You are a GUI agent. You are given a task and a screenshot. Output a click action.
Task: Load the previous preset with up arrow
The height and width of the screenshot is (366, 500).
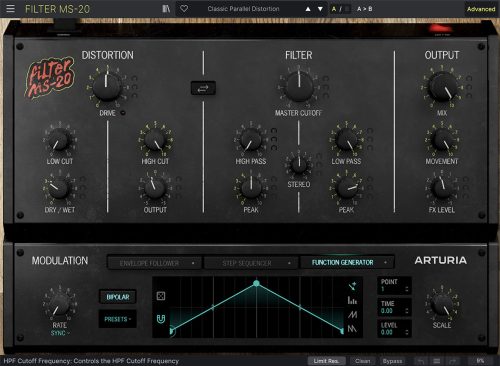[x=308, y=9]
